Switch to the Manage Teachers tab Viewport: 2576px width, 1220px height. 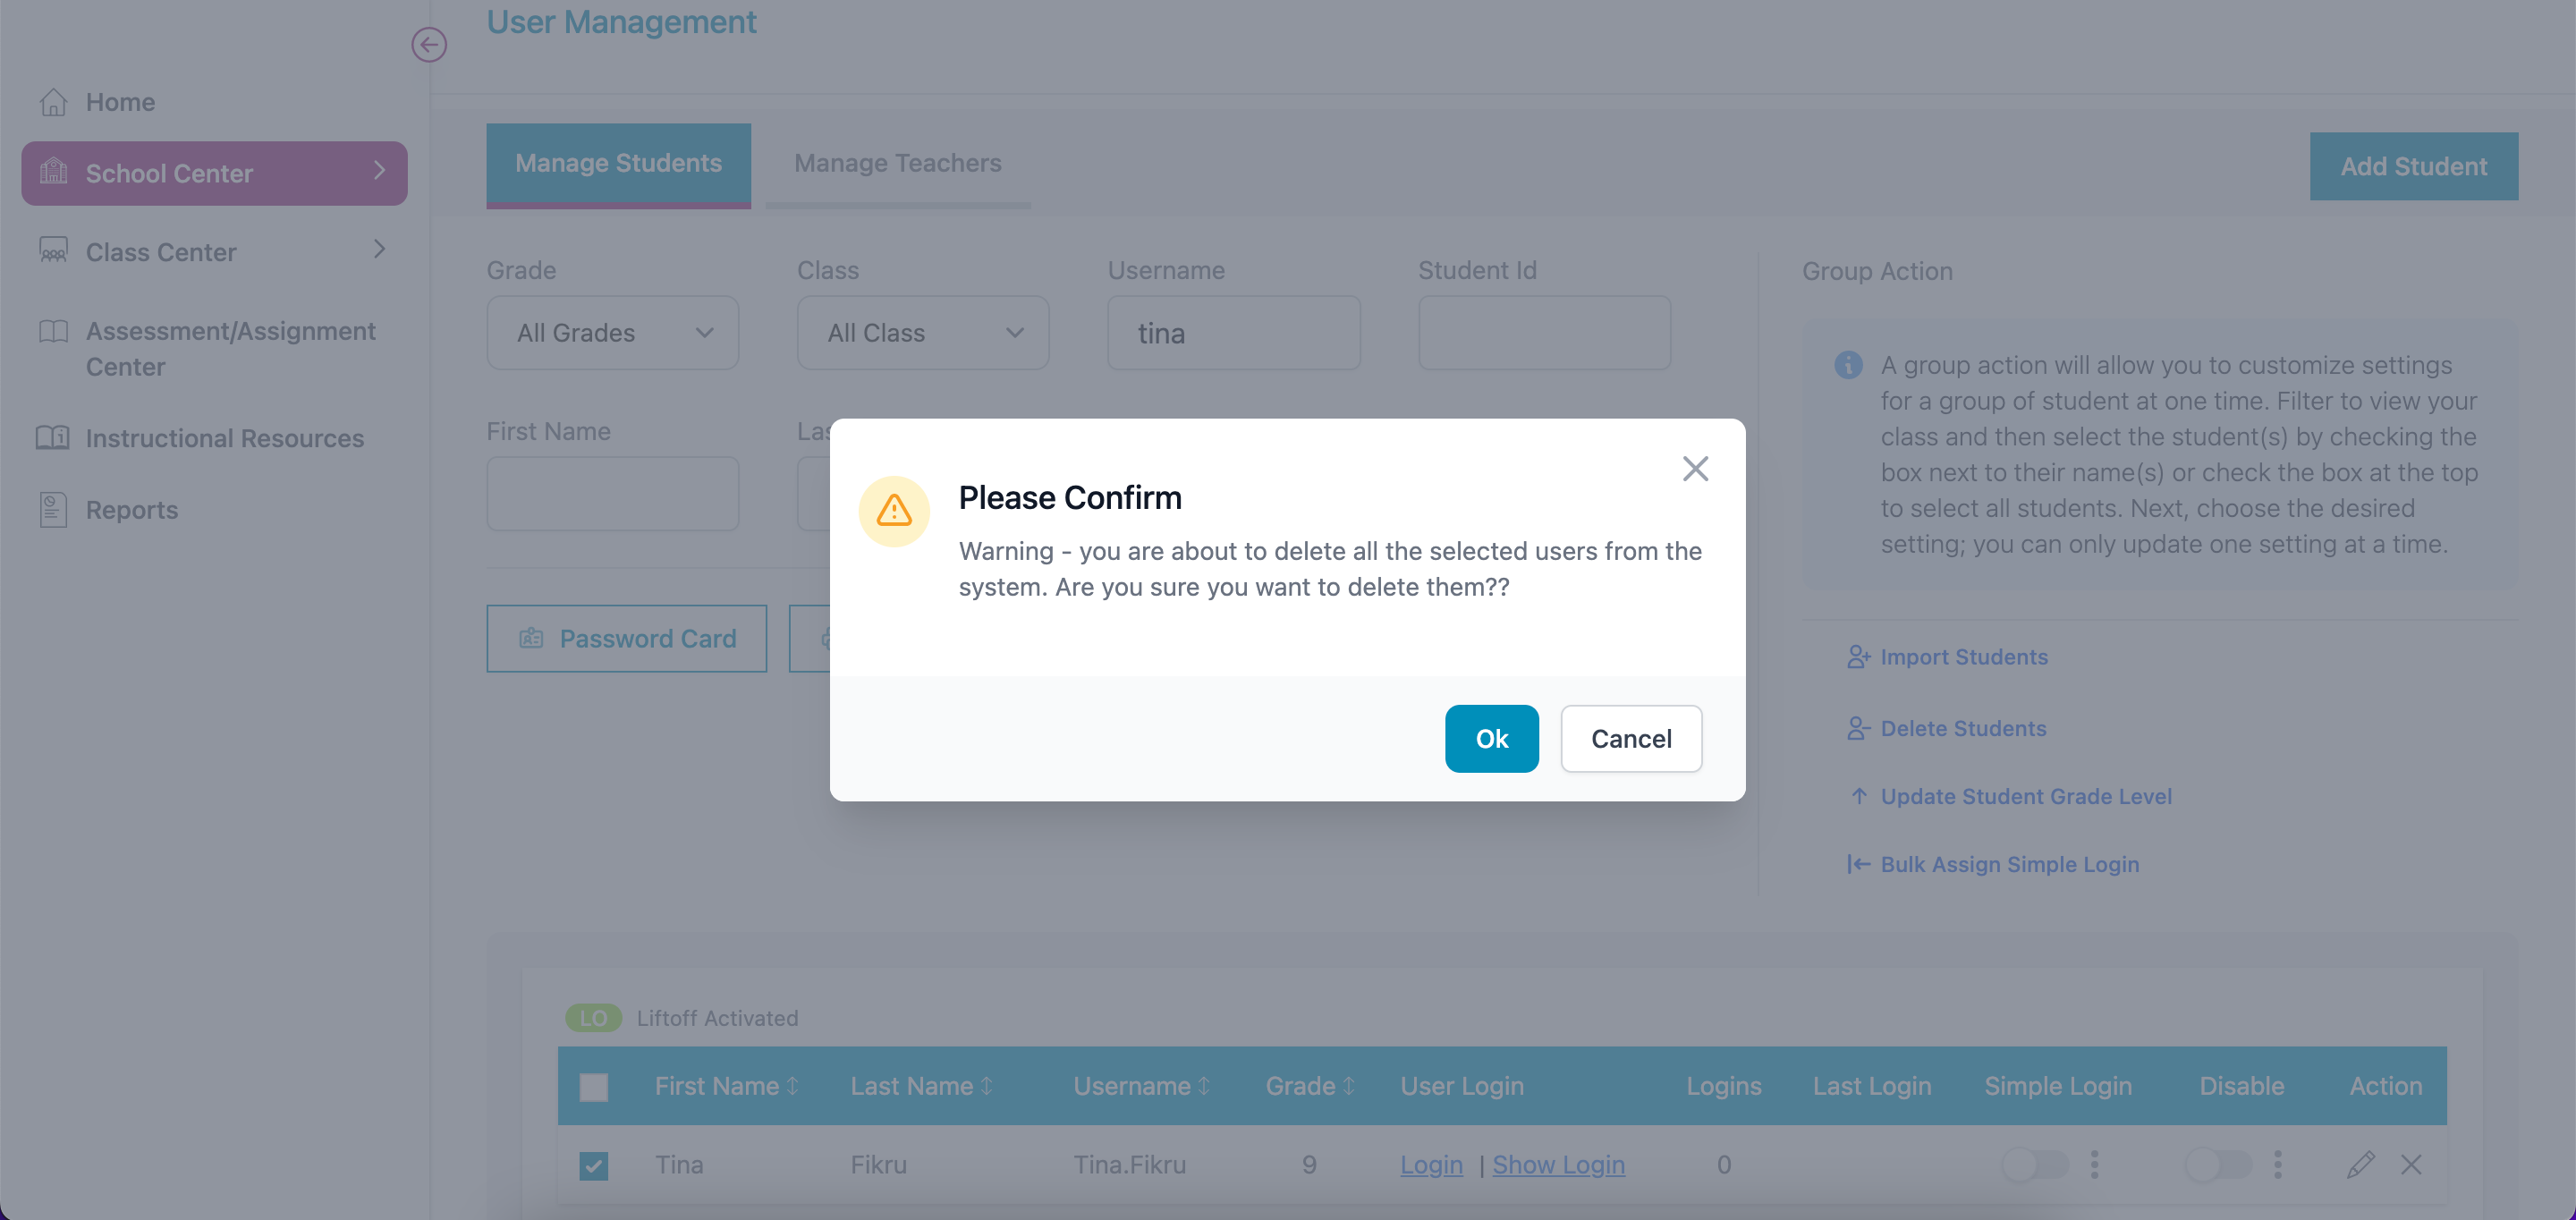point(899,161)
